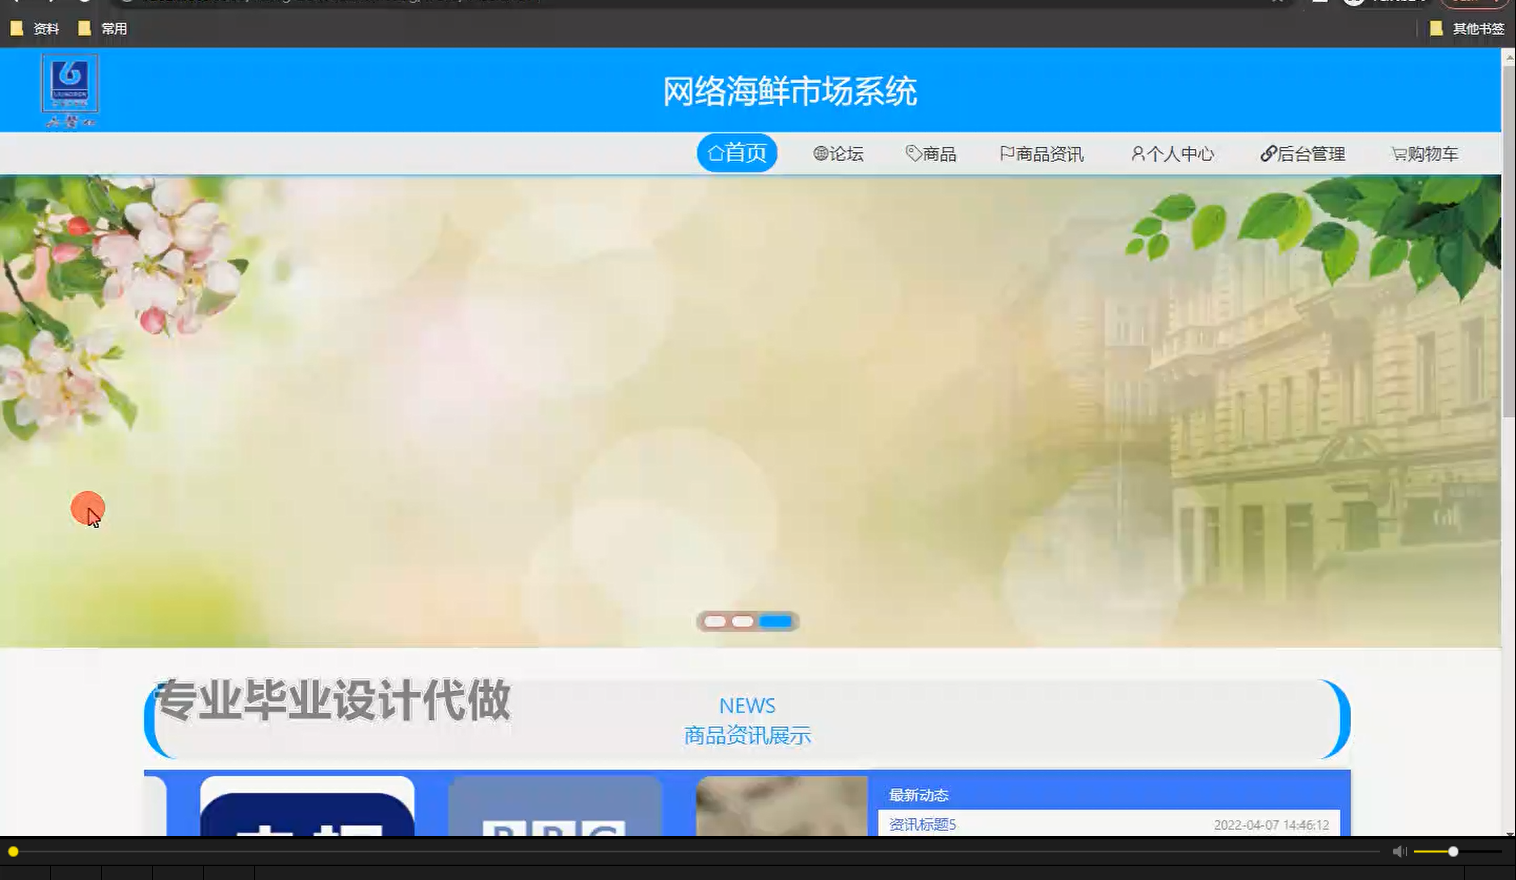Activate the middle carousel indicator dot

(x=743, y=621)
